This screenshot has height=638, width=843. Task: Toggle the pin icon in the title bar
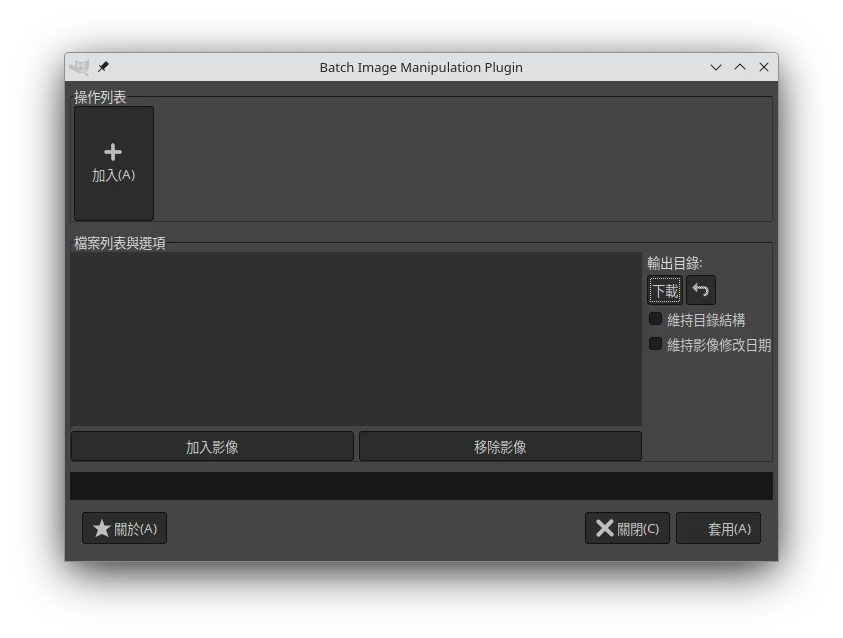[x=103, y=67]
